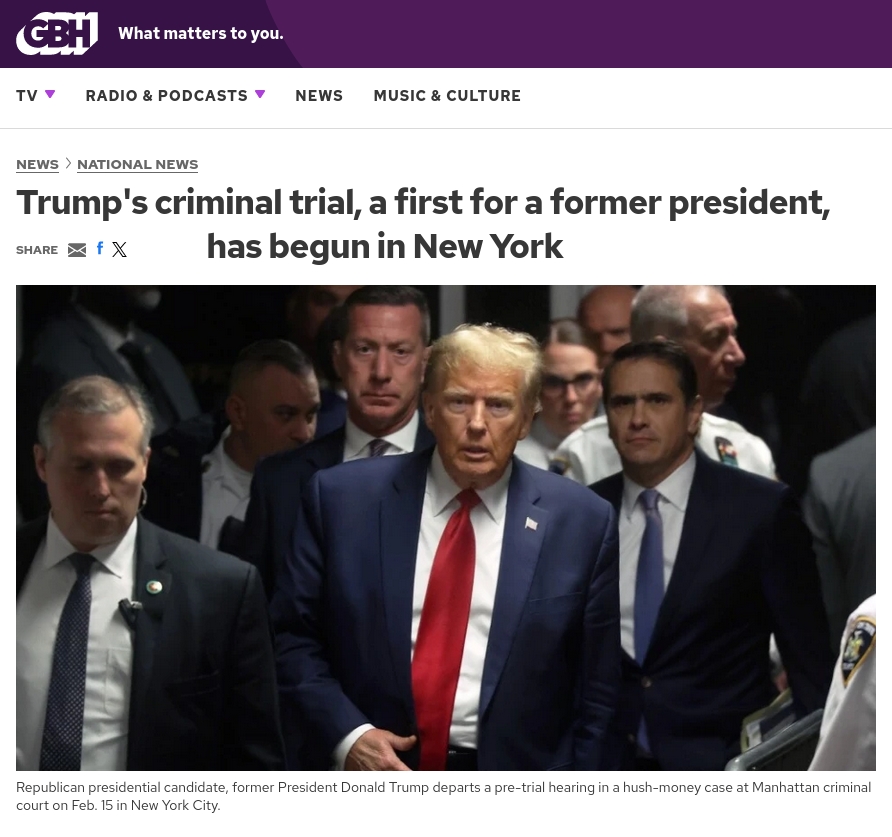
Task: Expand the TV menu purple arrow
Action: tap(50, 94)
